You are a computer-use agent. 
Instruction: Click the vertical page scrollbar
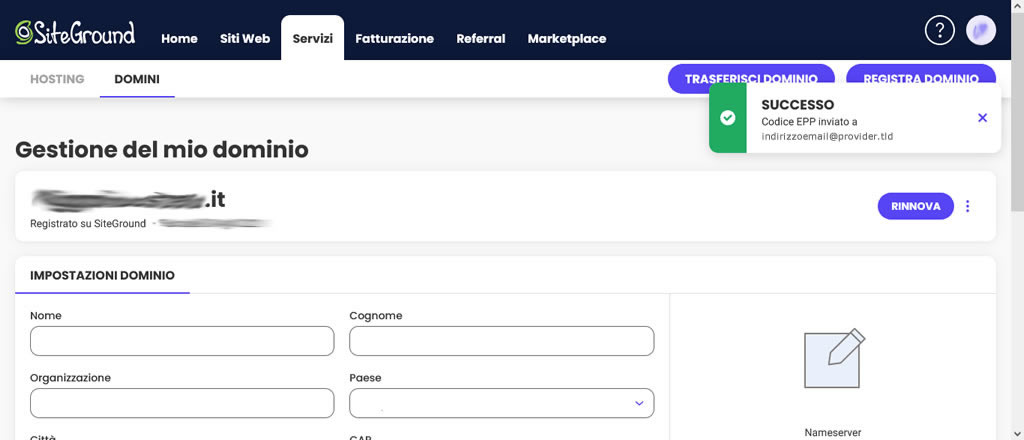point(1017,111)
